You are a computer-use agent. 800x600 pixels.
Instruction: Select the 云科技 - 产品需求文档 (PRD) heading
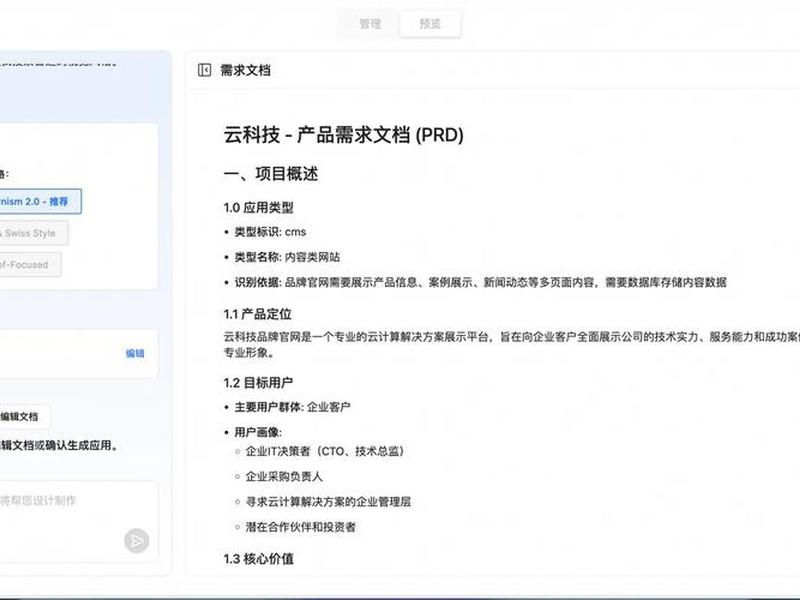point(343,135)
